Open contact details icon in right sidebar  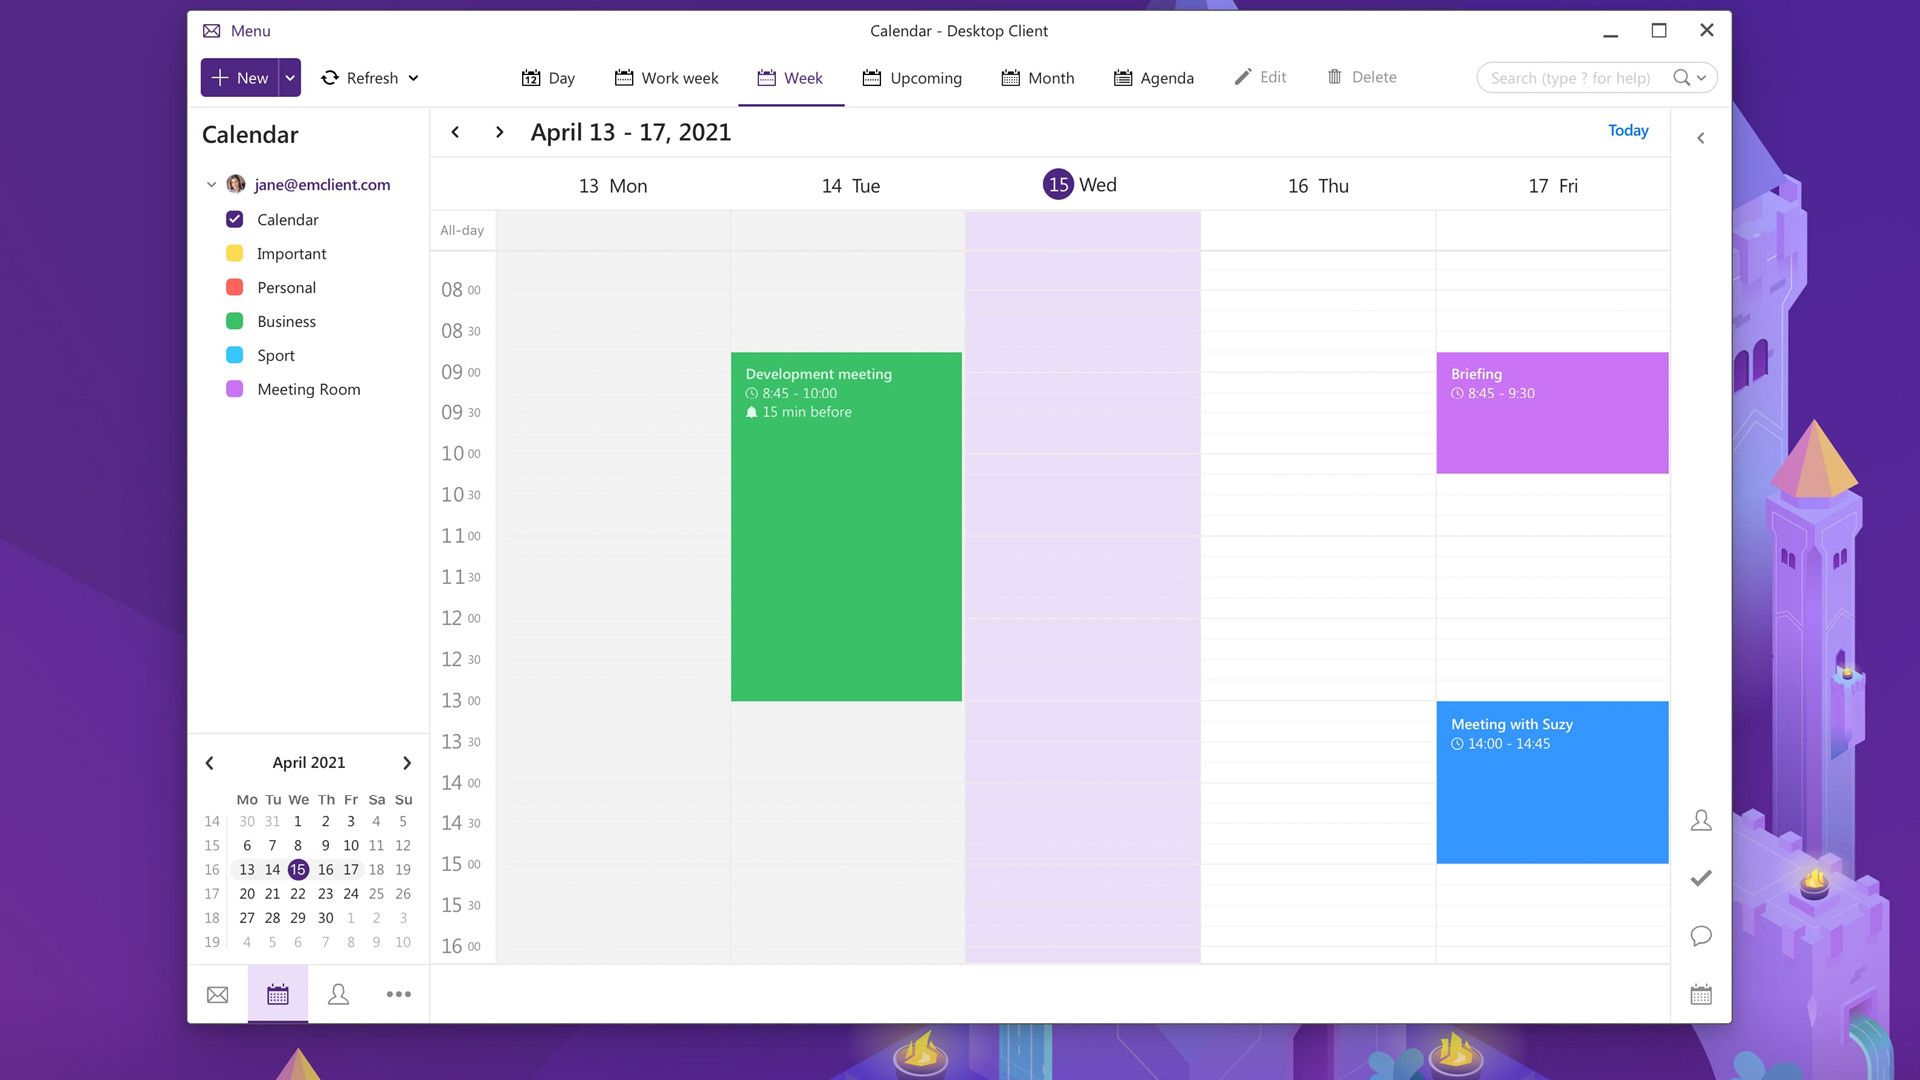click(1700, 821)
